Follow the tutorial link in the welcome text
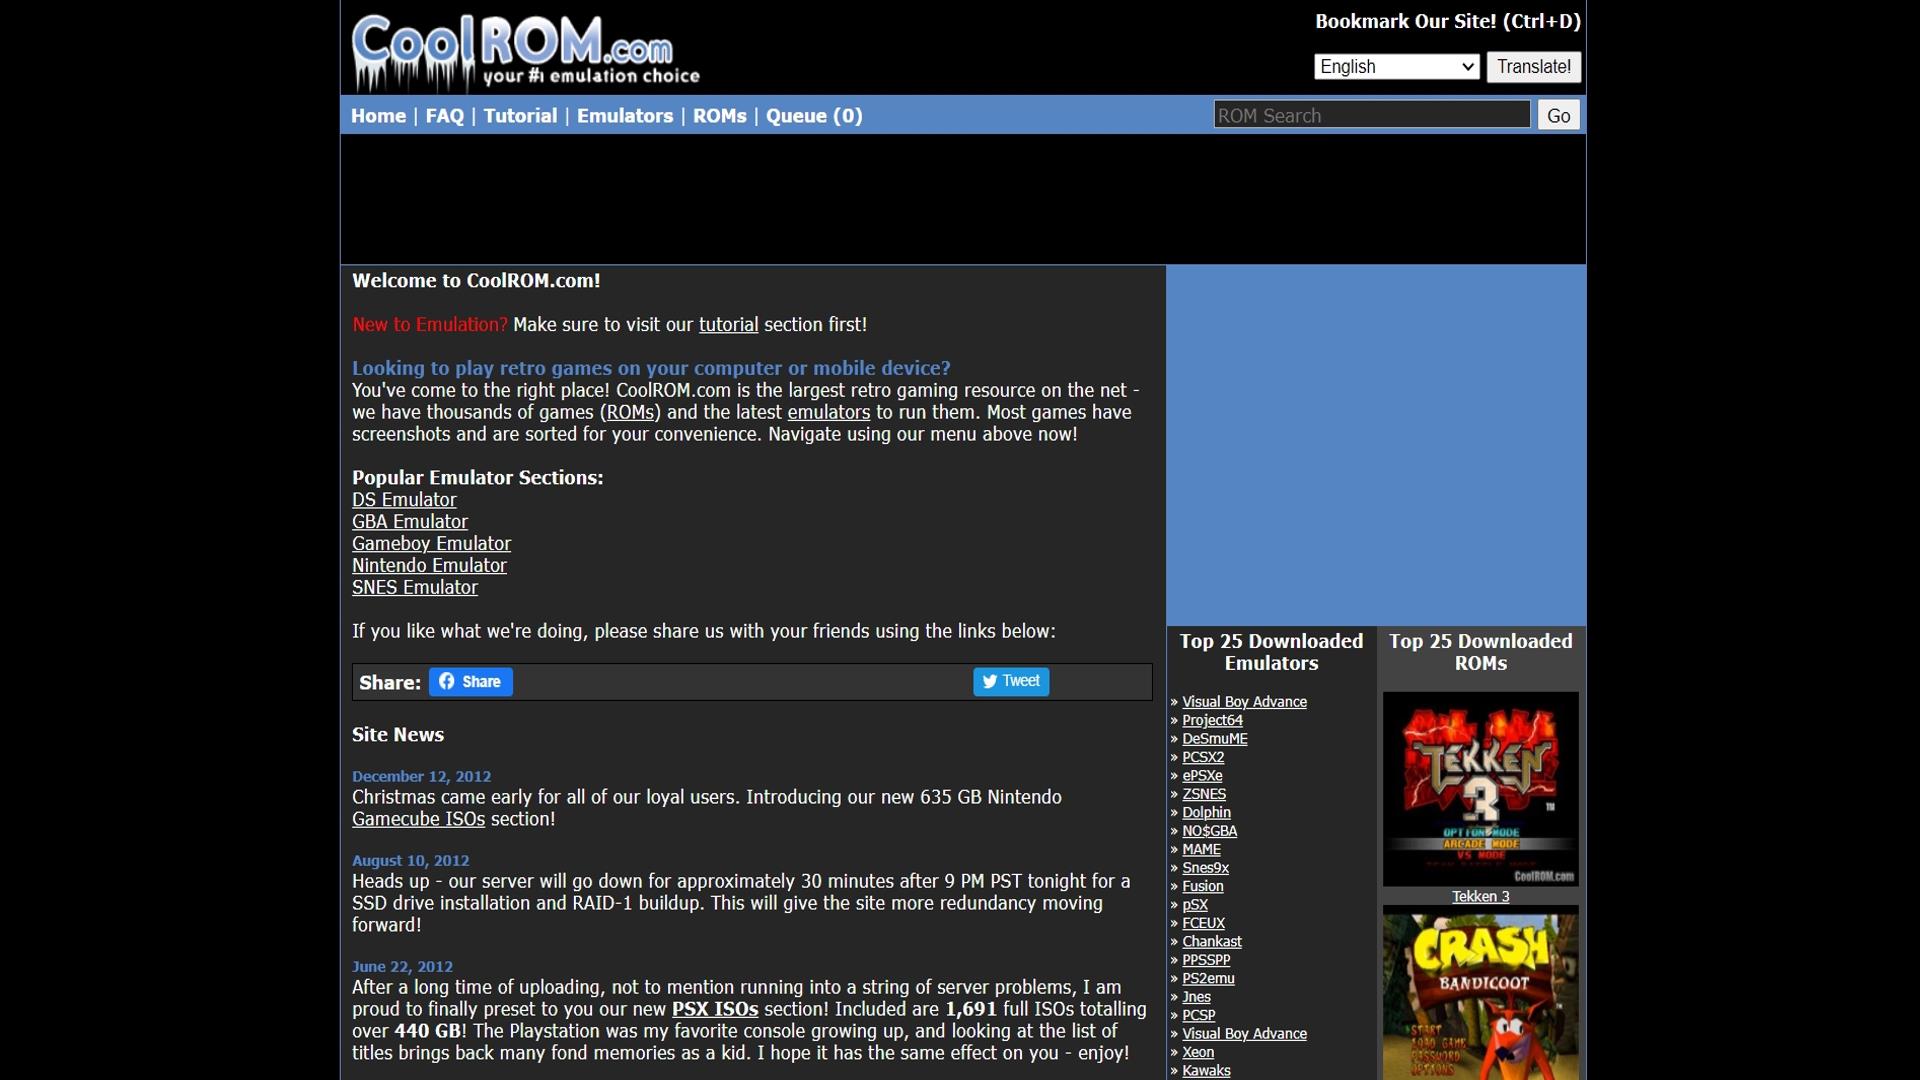 coord(728,325)
